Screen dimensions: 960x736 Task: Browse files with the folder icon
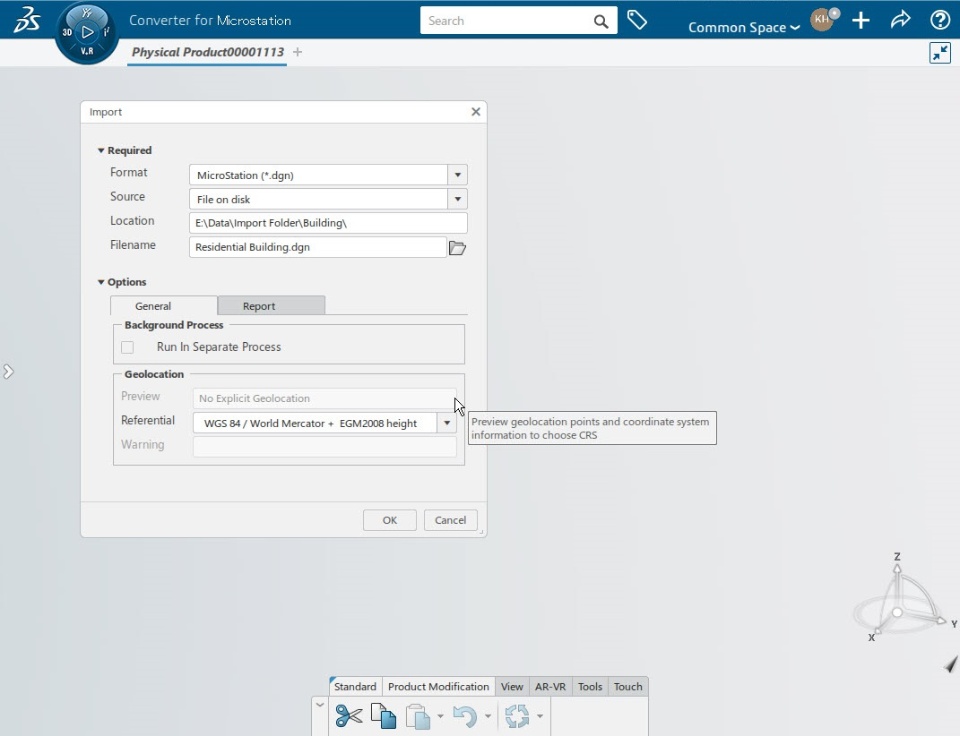(x=457, y=248)
